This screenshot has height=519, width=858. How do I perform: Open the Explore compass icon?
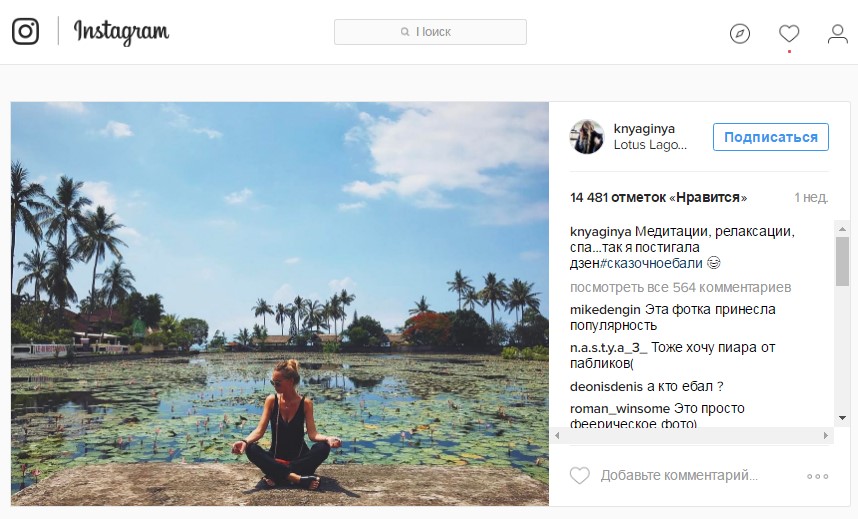point(739,33)
